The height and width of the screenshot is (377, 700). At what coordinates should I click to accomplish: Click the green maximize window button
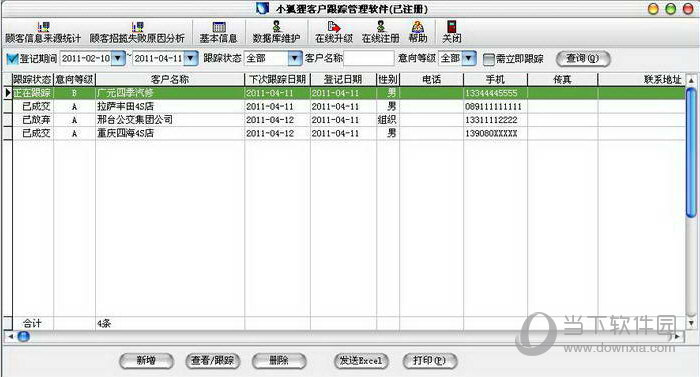pyautogui.click(x=671, y=9)
